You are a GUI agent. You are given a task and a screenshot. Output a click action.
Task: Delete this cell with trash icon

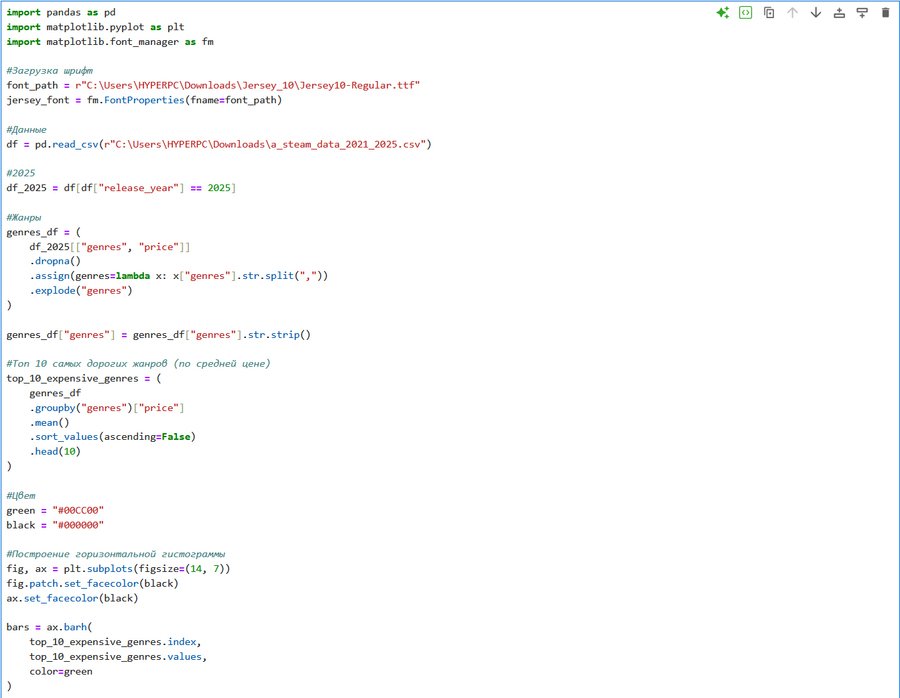click(884, 13)
